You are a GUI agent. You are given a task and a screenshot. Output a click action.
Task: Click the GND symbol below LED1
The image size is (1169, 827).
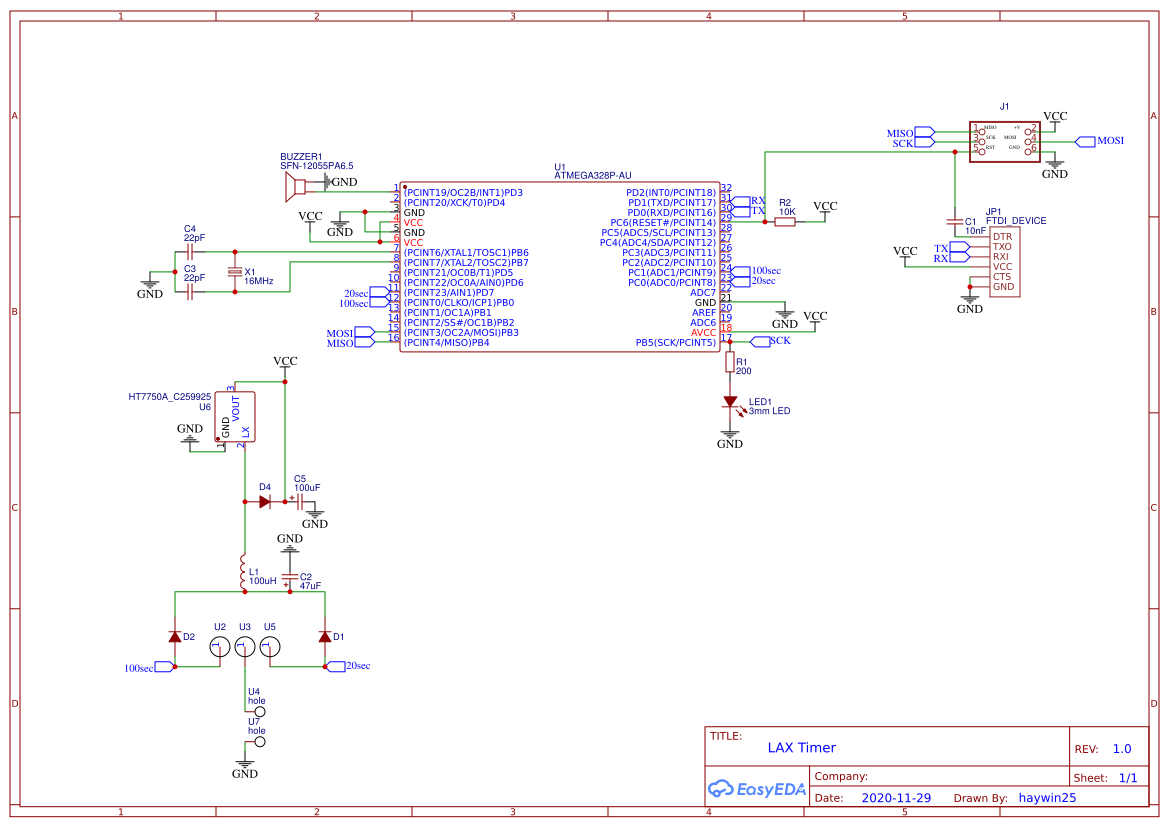730,437
